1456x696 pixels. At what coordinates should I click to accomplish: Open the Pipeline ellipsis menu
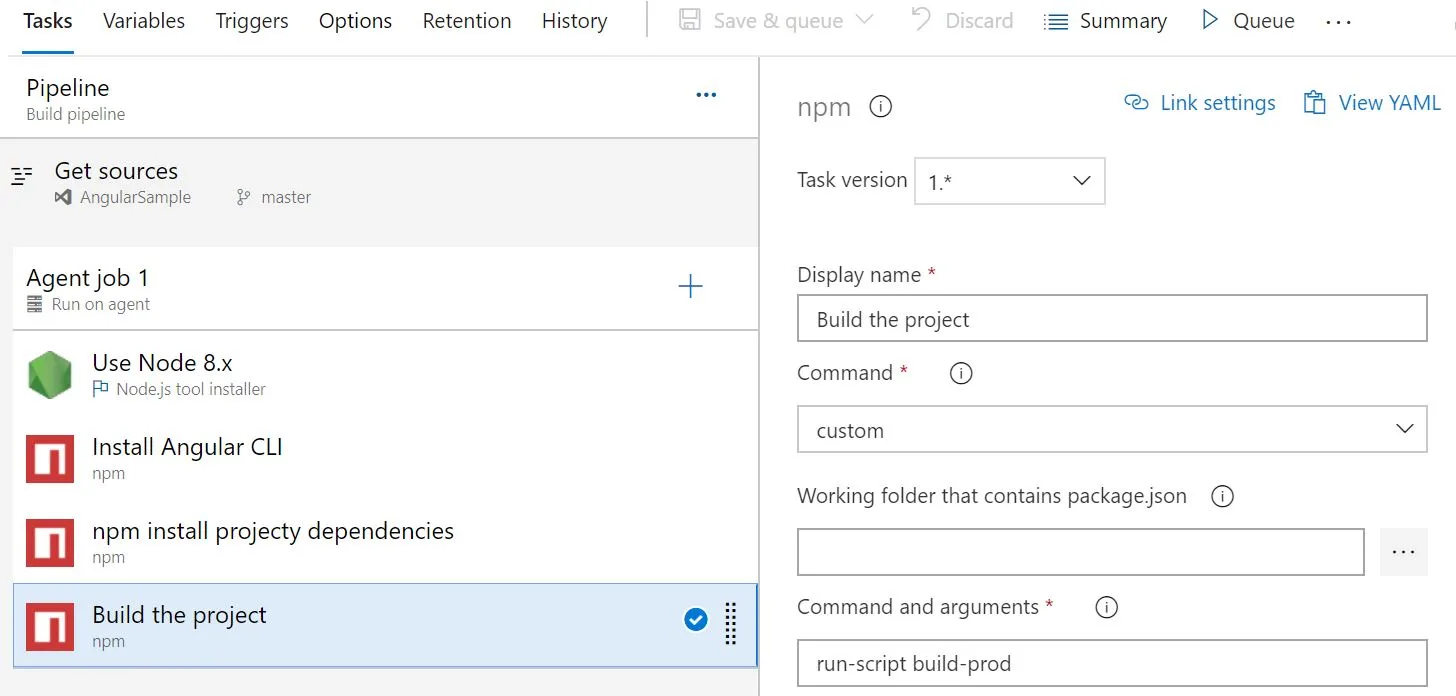click(x=706, y=96)
